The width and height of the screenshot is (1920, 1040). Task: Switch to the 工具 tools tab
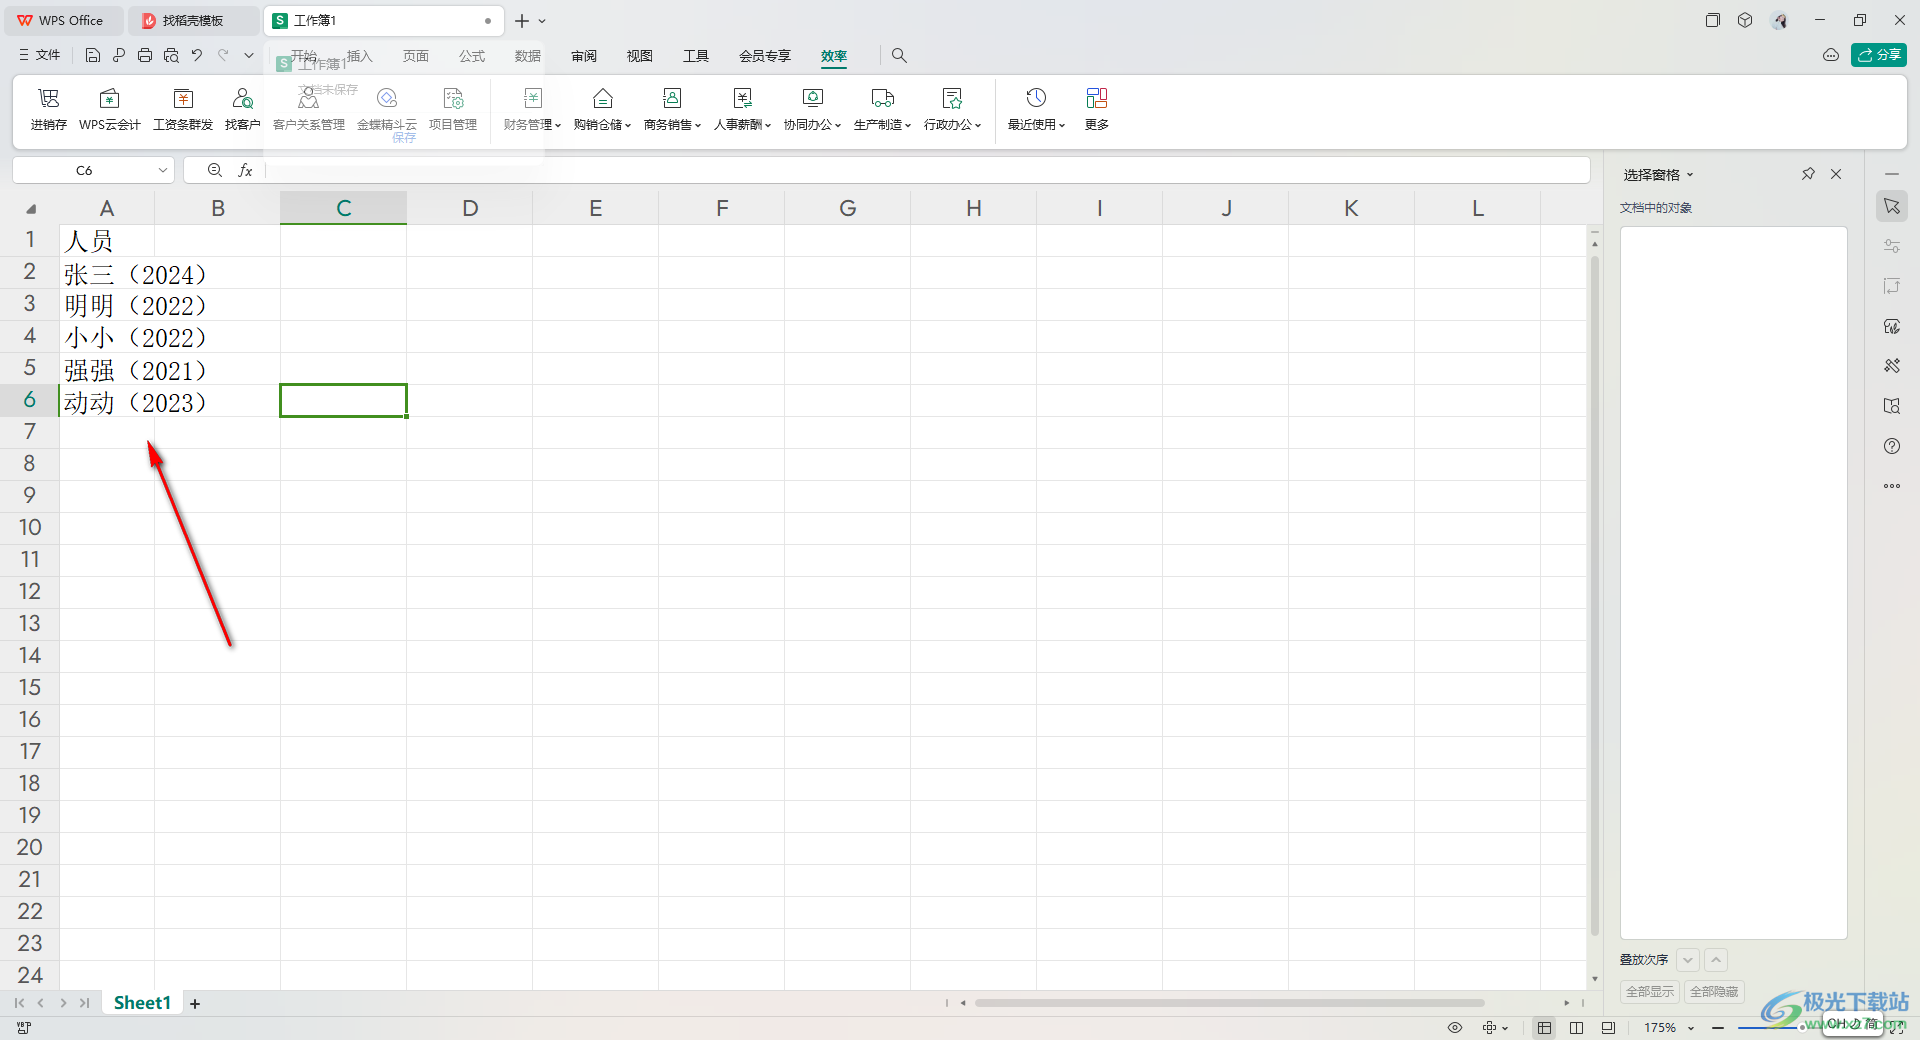pyautogui.click(x=696, y=56)
